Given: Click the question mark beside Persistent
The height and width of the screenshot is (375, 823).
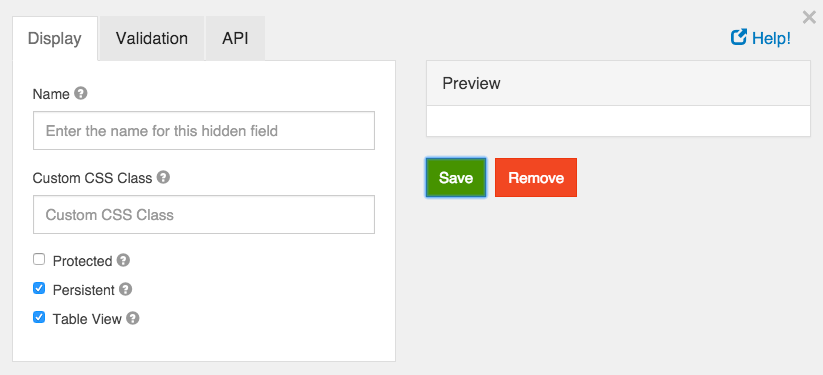Looking at the screenshot, I should [125, 289].
